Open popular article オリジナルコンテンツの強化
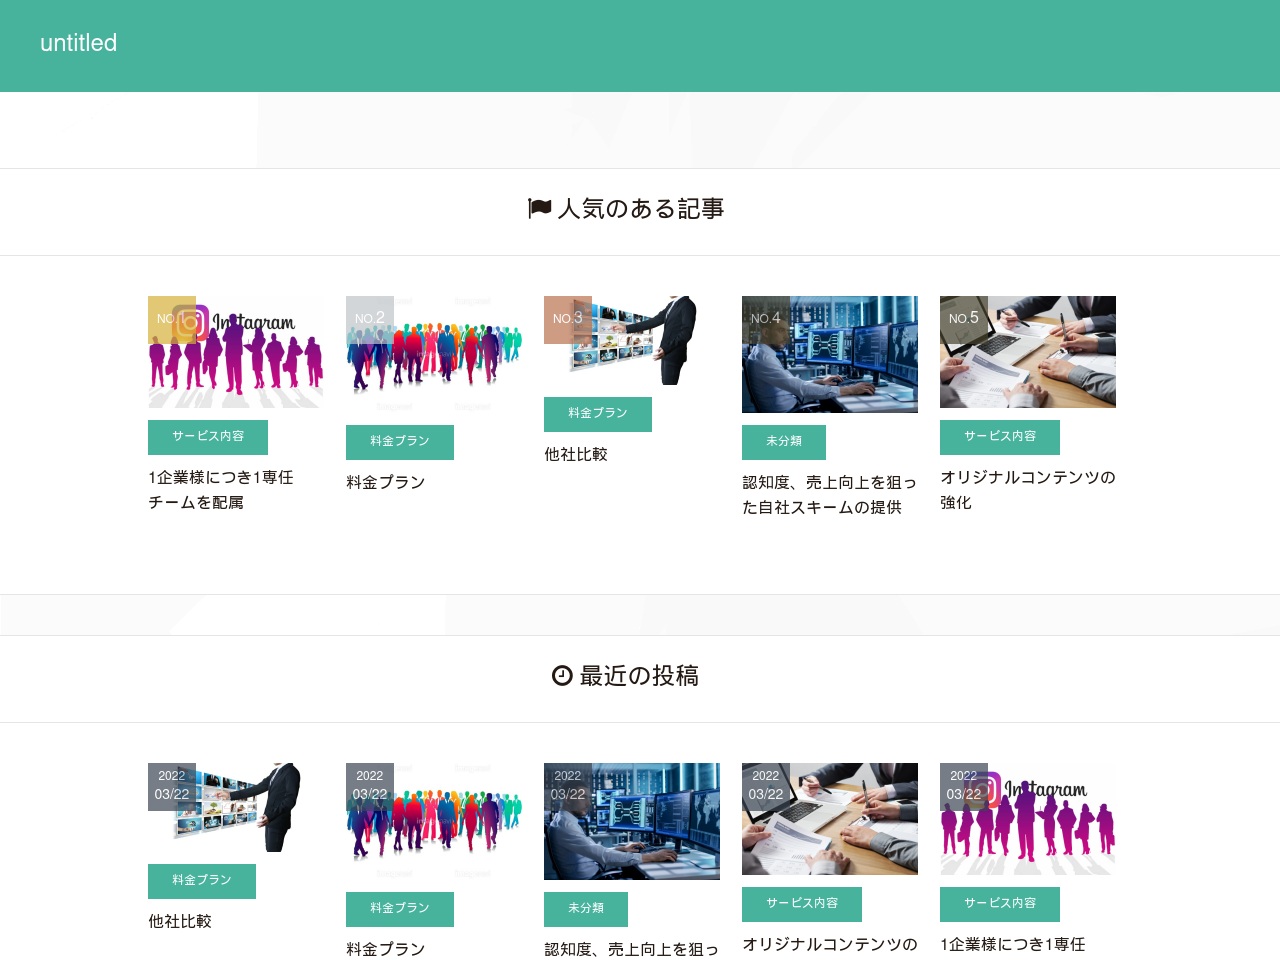The width and height of the screenshot is (1280, 960). [1028, 490]
